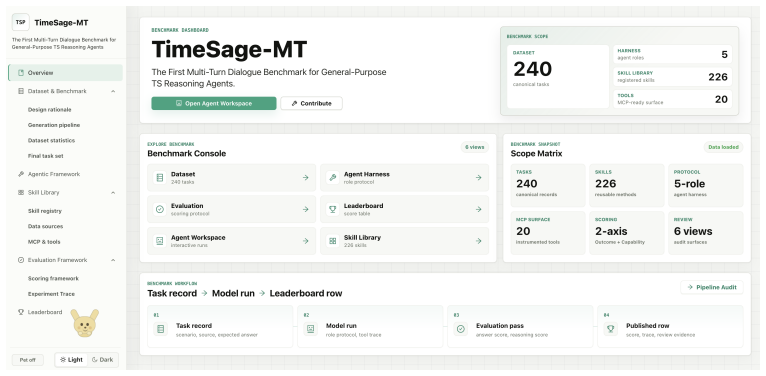
Task: Open the Dataset card icon
Action: [160, 178]
